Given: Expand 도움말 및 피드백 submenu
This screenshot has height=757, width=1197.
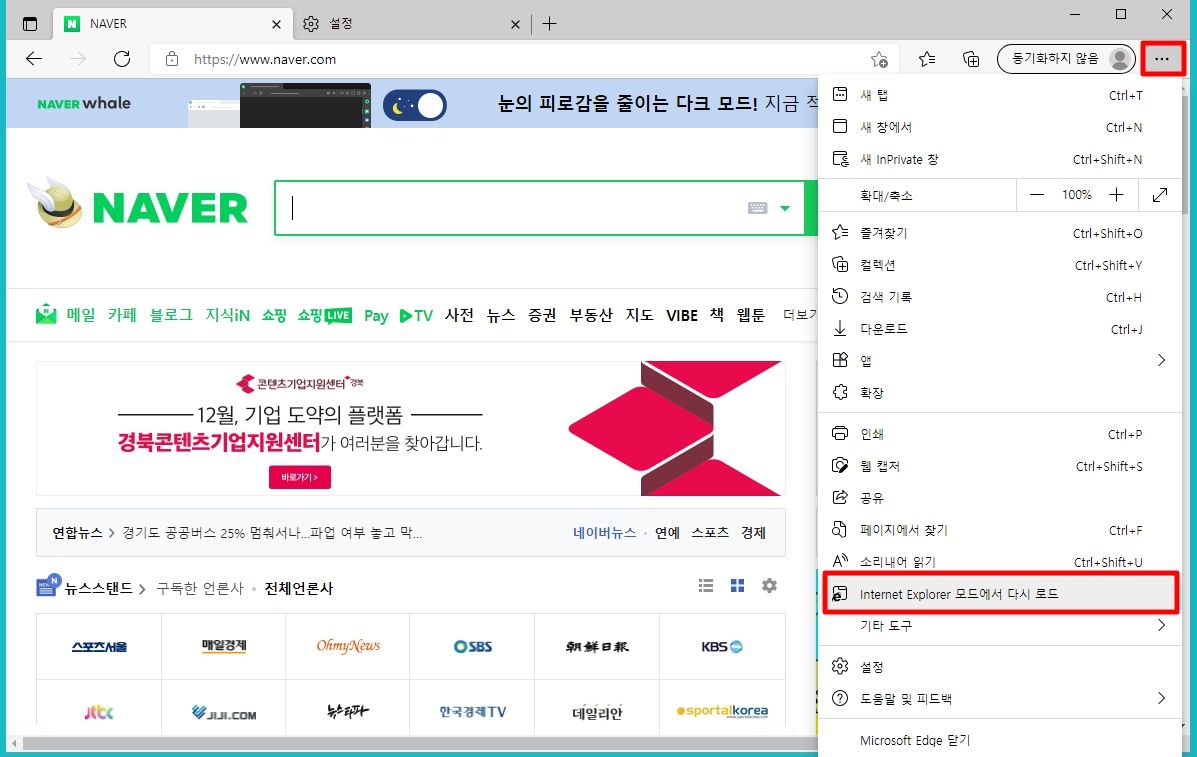Looking at the screenshot, I should [1000, 699].
